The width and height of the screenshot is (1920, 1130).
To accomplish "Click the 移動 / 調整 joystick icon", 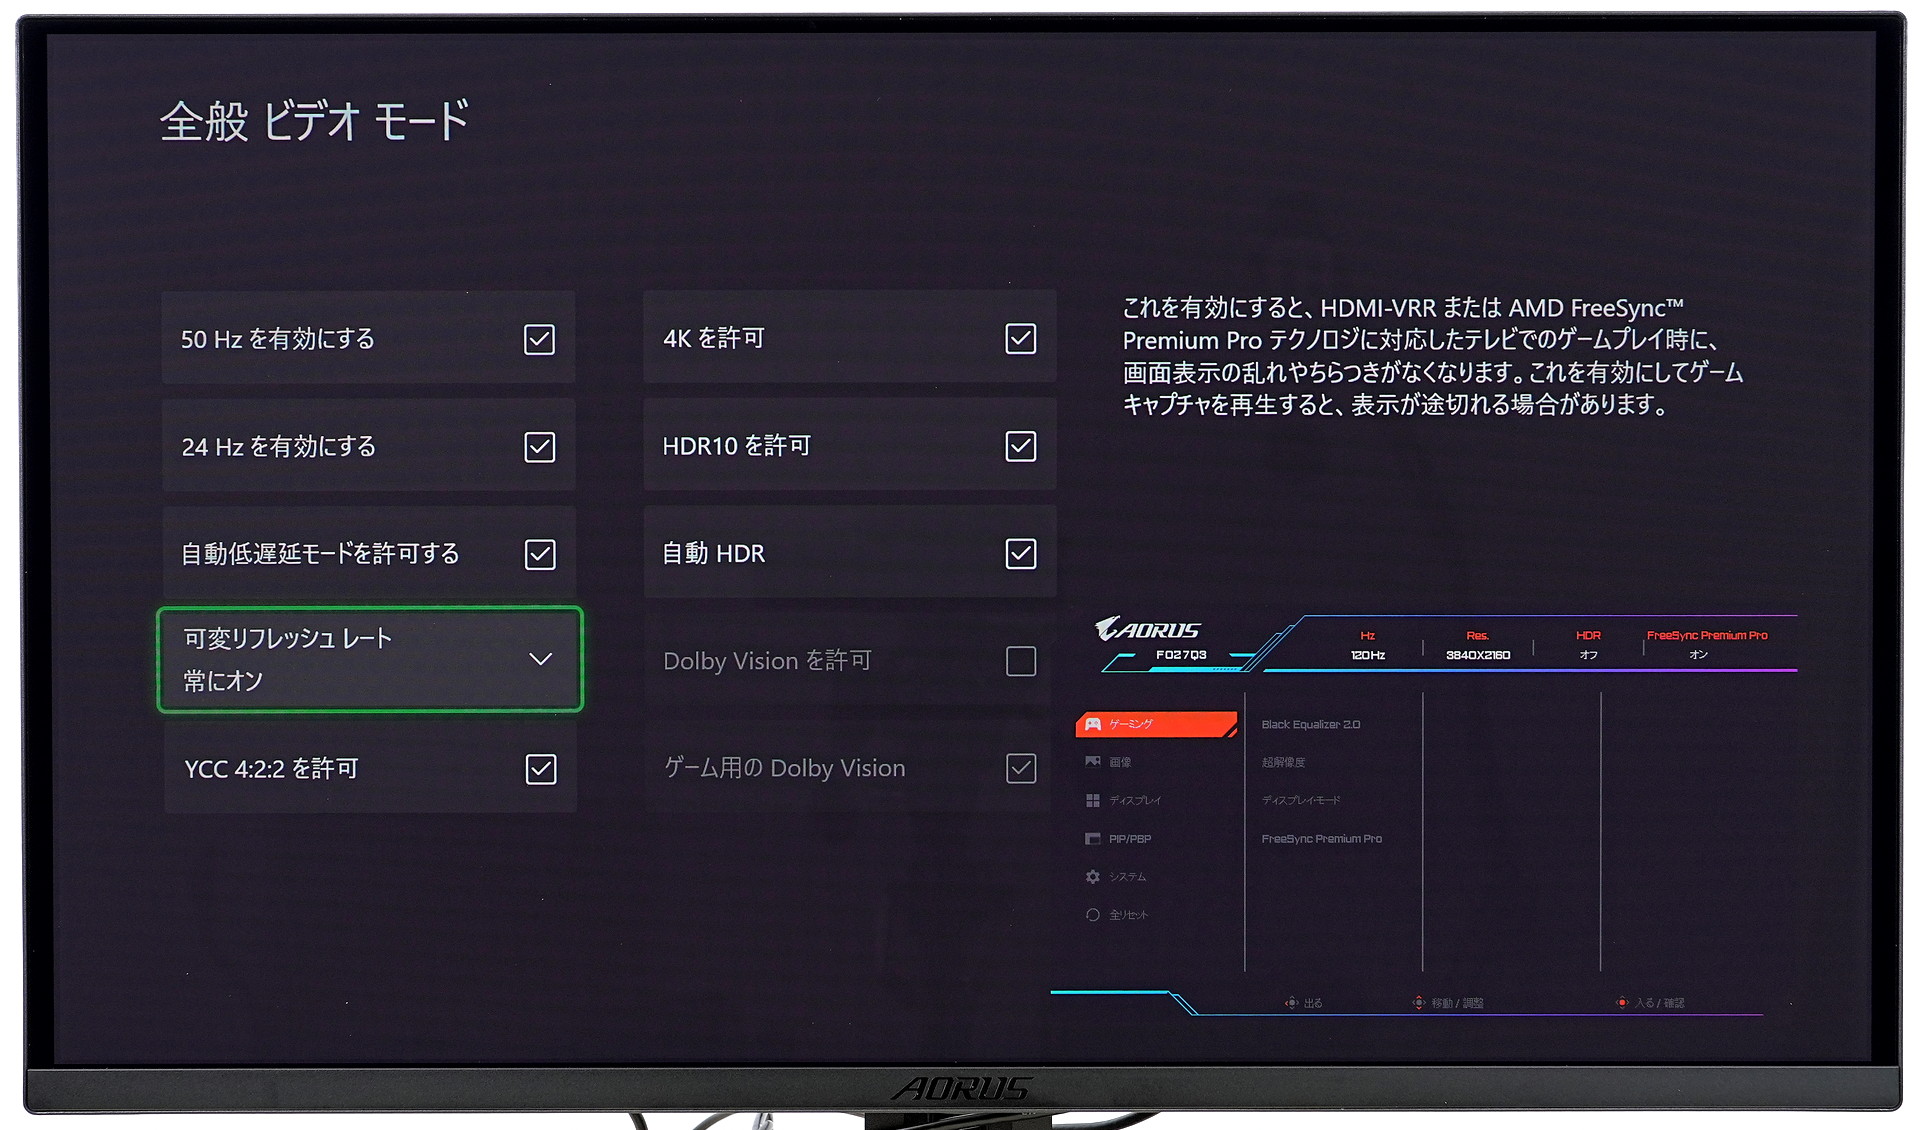I will coord(1418,1002).
